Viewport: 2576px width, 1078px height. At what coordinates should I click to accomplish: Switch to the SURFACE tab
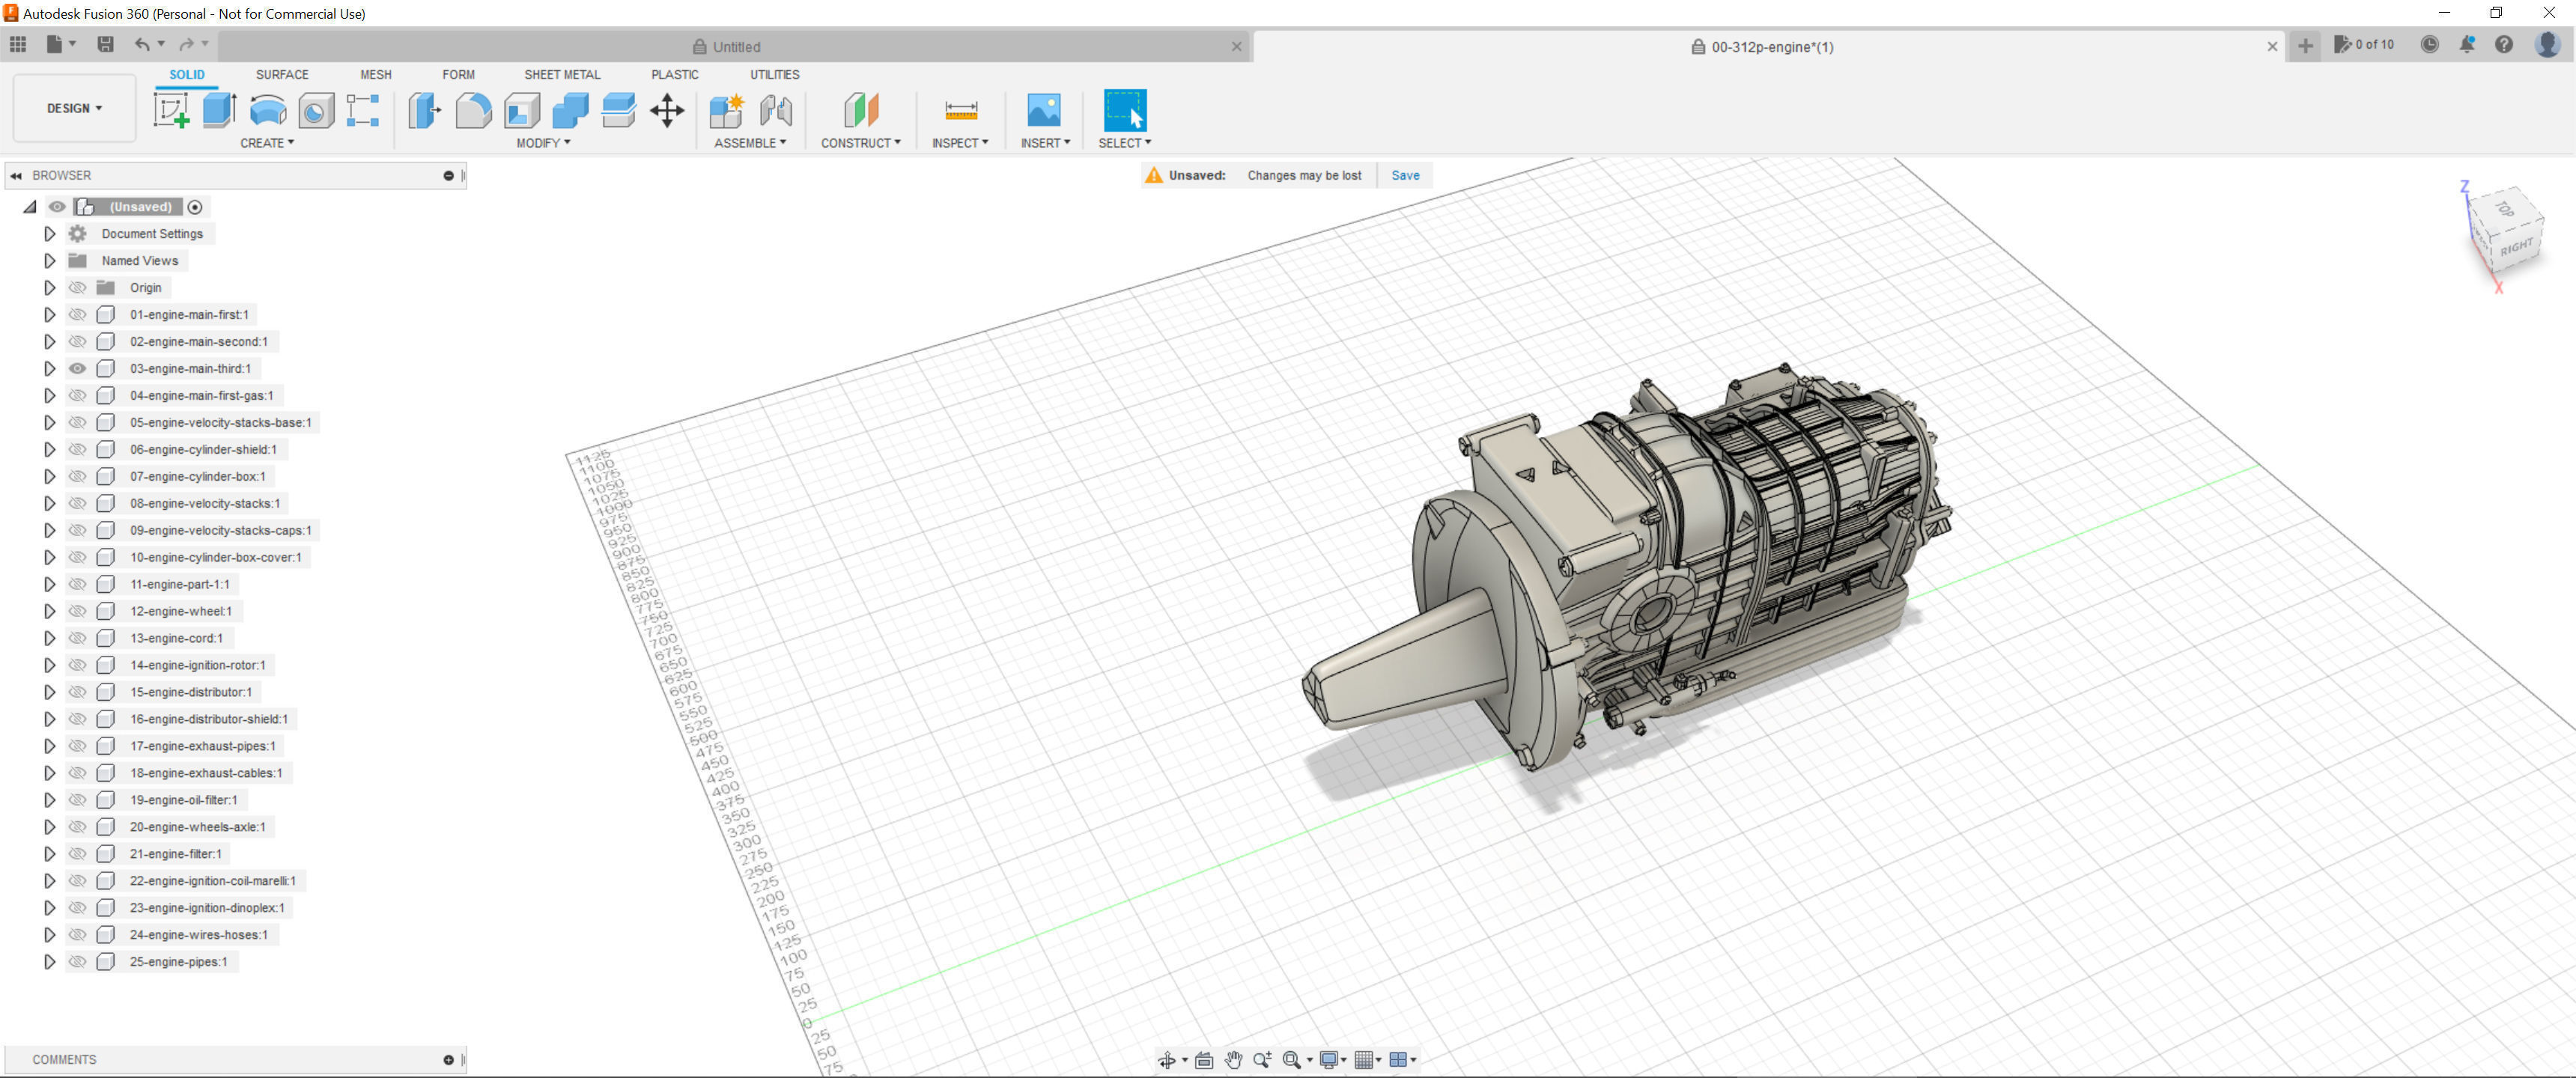(x=282, y=75)
